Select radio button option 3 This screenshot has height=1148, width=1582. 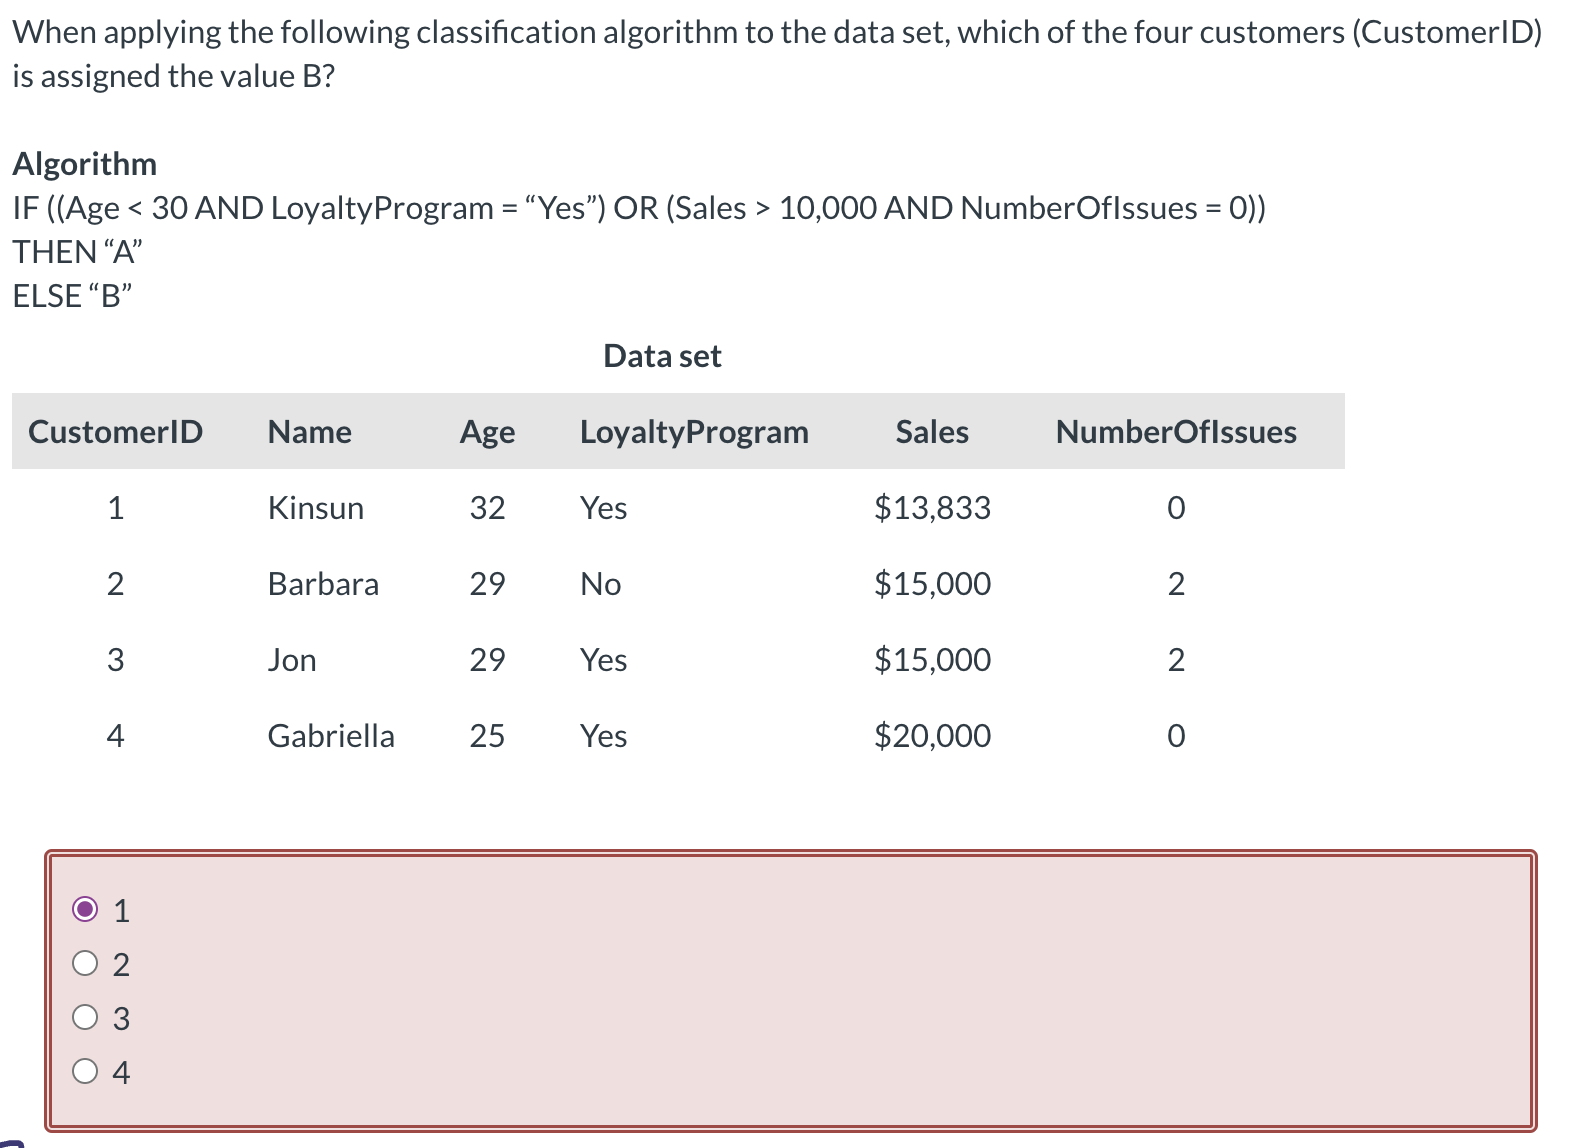click(x=86, y=1017)
